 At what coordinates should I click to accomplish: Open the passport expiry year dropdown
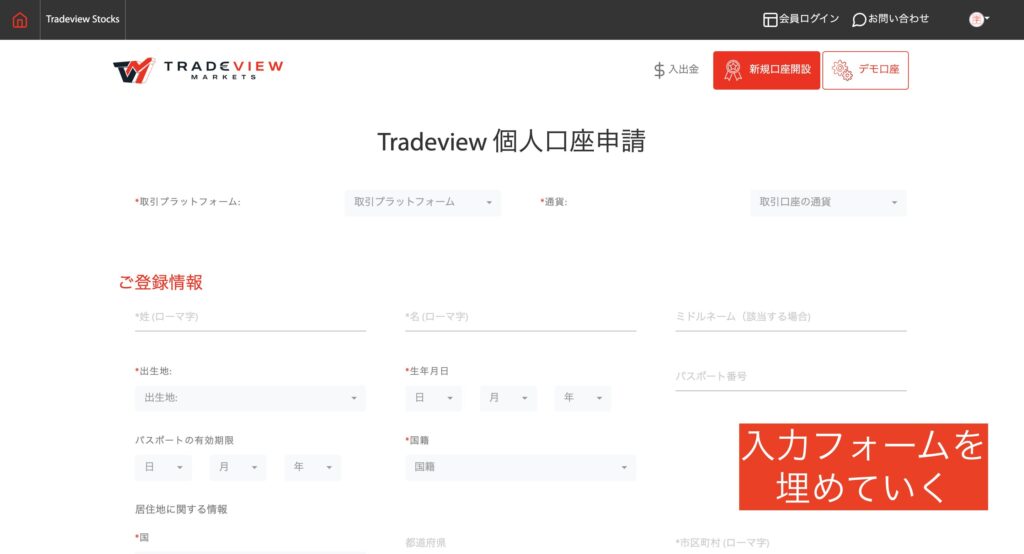312,467
